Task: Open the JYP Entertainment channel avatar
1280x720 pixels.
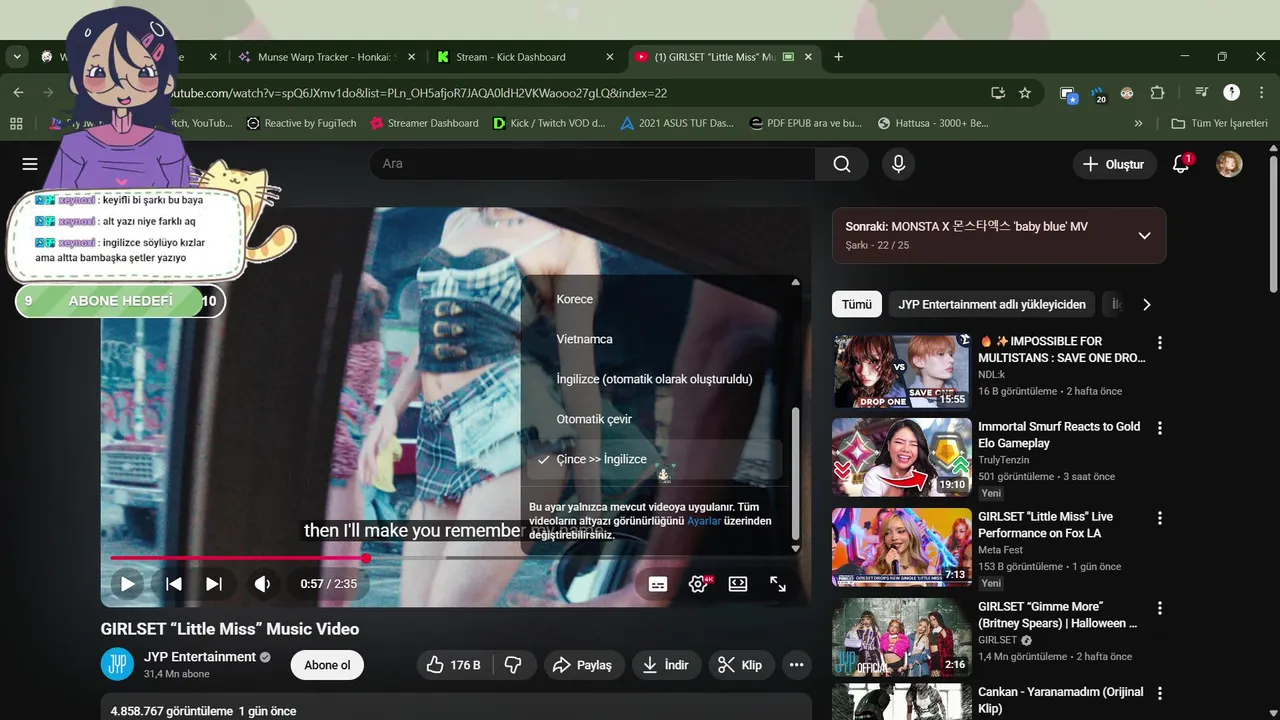Action: point(117,665)
